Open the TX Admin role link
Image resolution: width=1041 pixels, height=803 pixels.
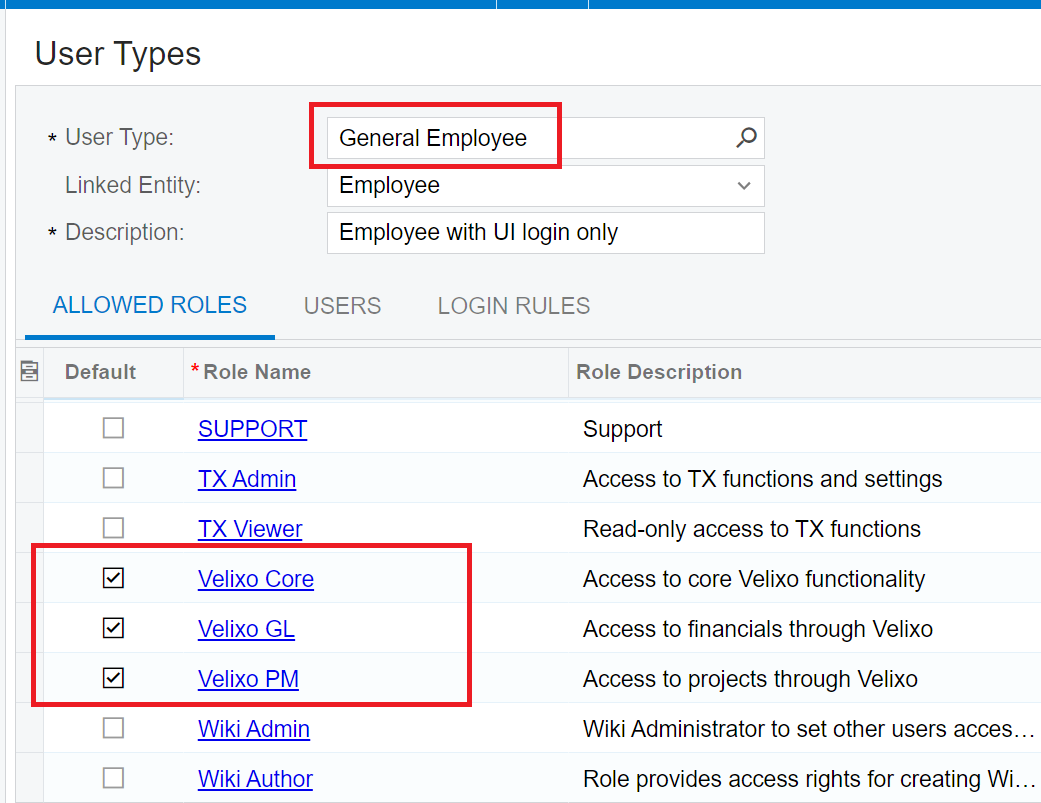[247, 478]
